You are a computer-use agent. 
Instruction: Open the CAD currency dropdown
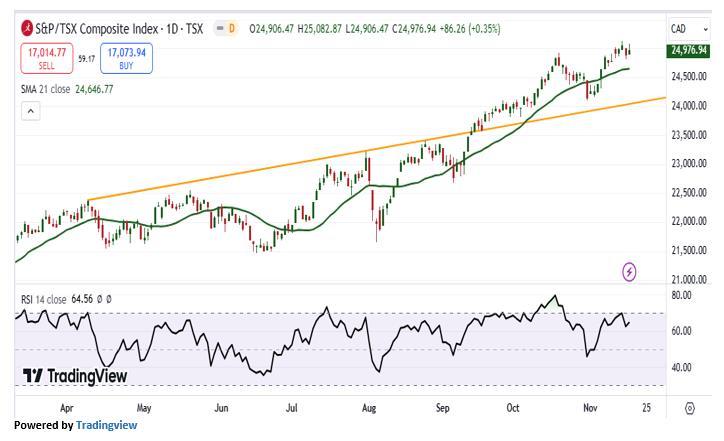pos(688,30)
